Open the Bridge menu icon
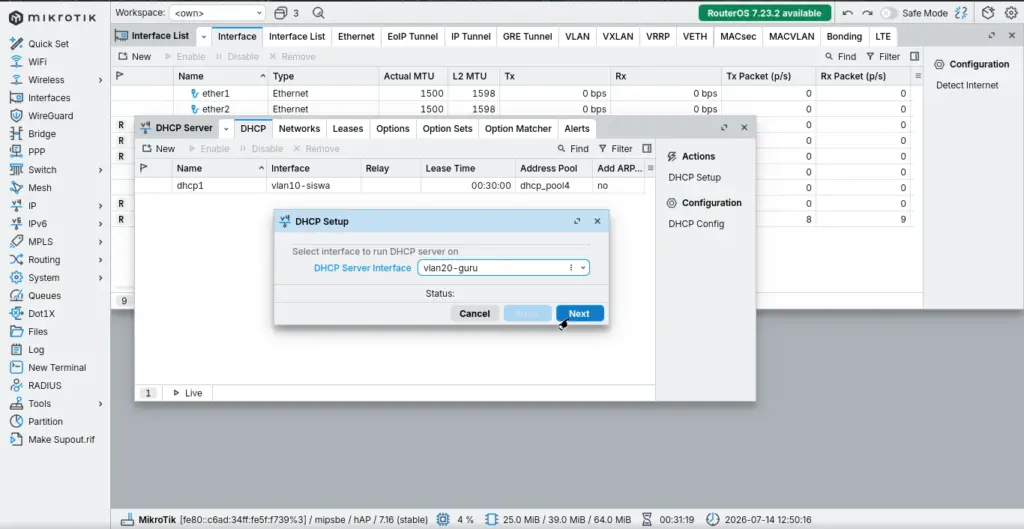 [x=16, y=133]
